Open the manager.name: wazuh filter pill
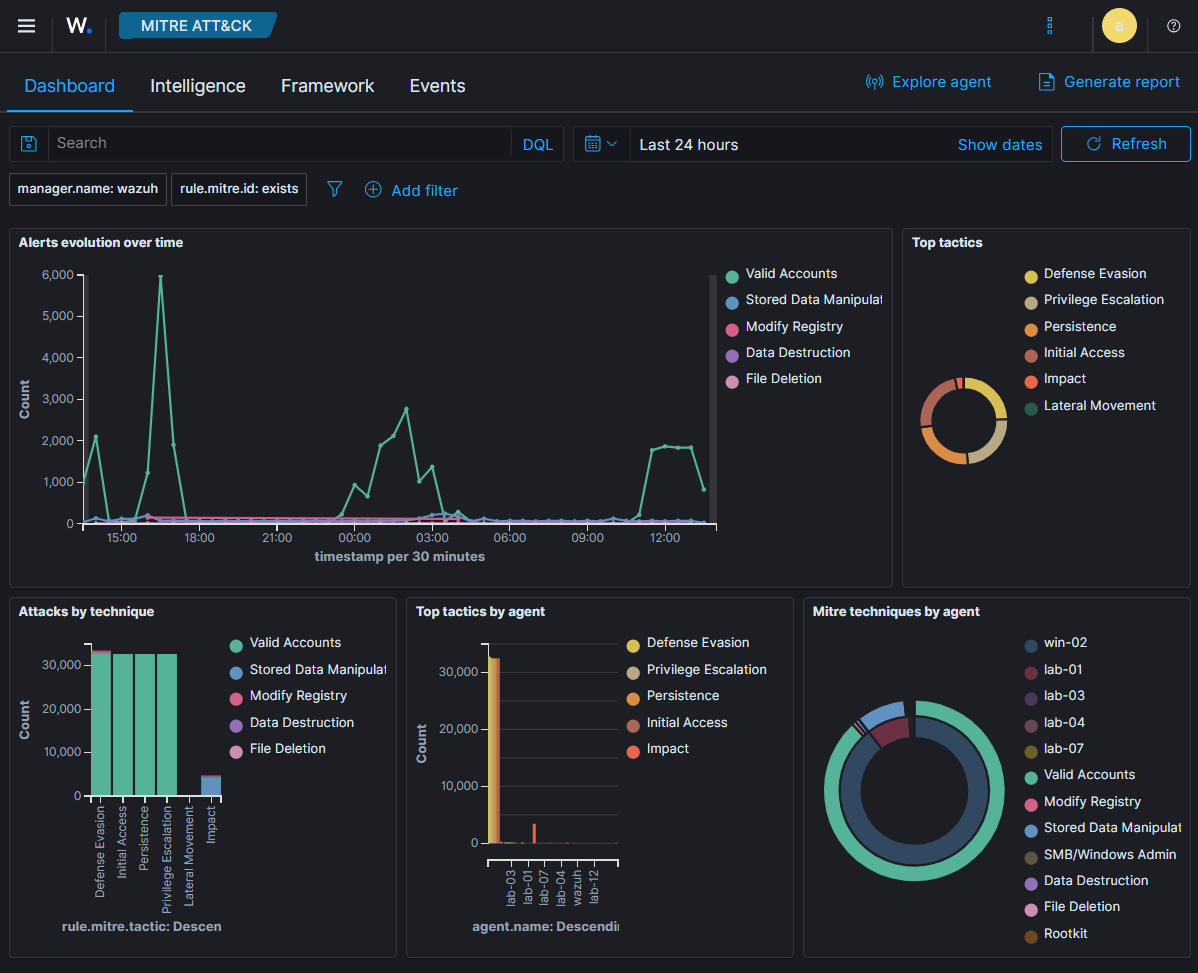1198x973 pixels. point(88,189)
